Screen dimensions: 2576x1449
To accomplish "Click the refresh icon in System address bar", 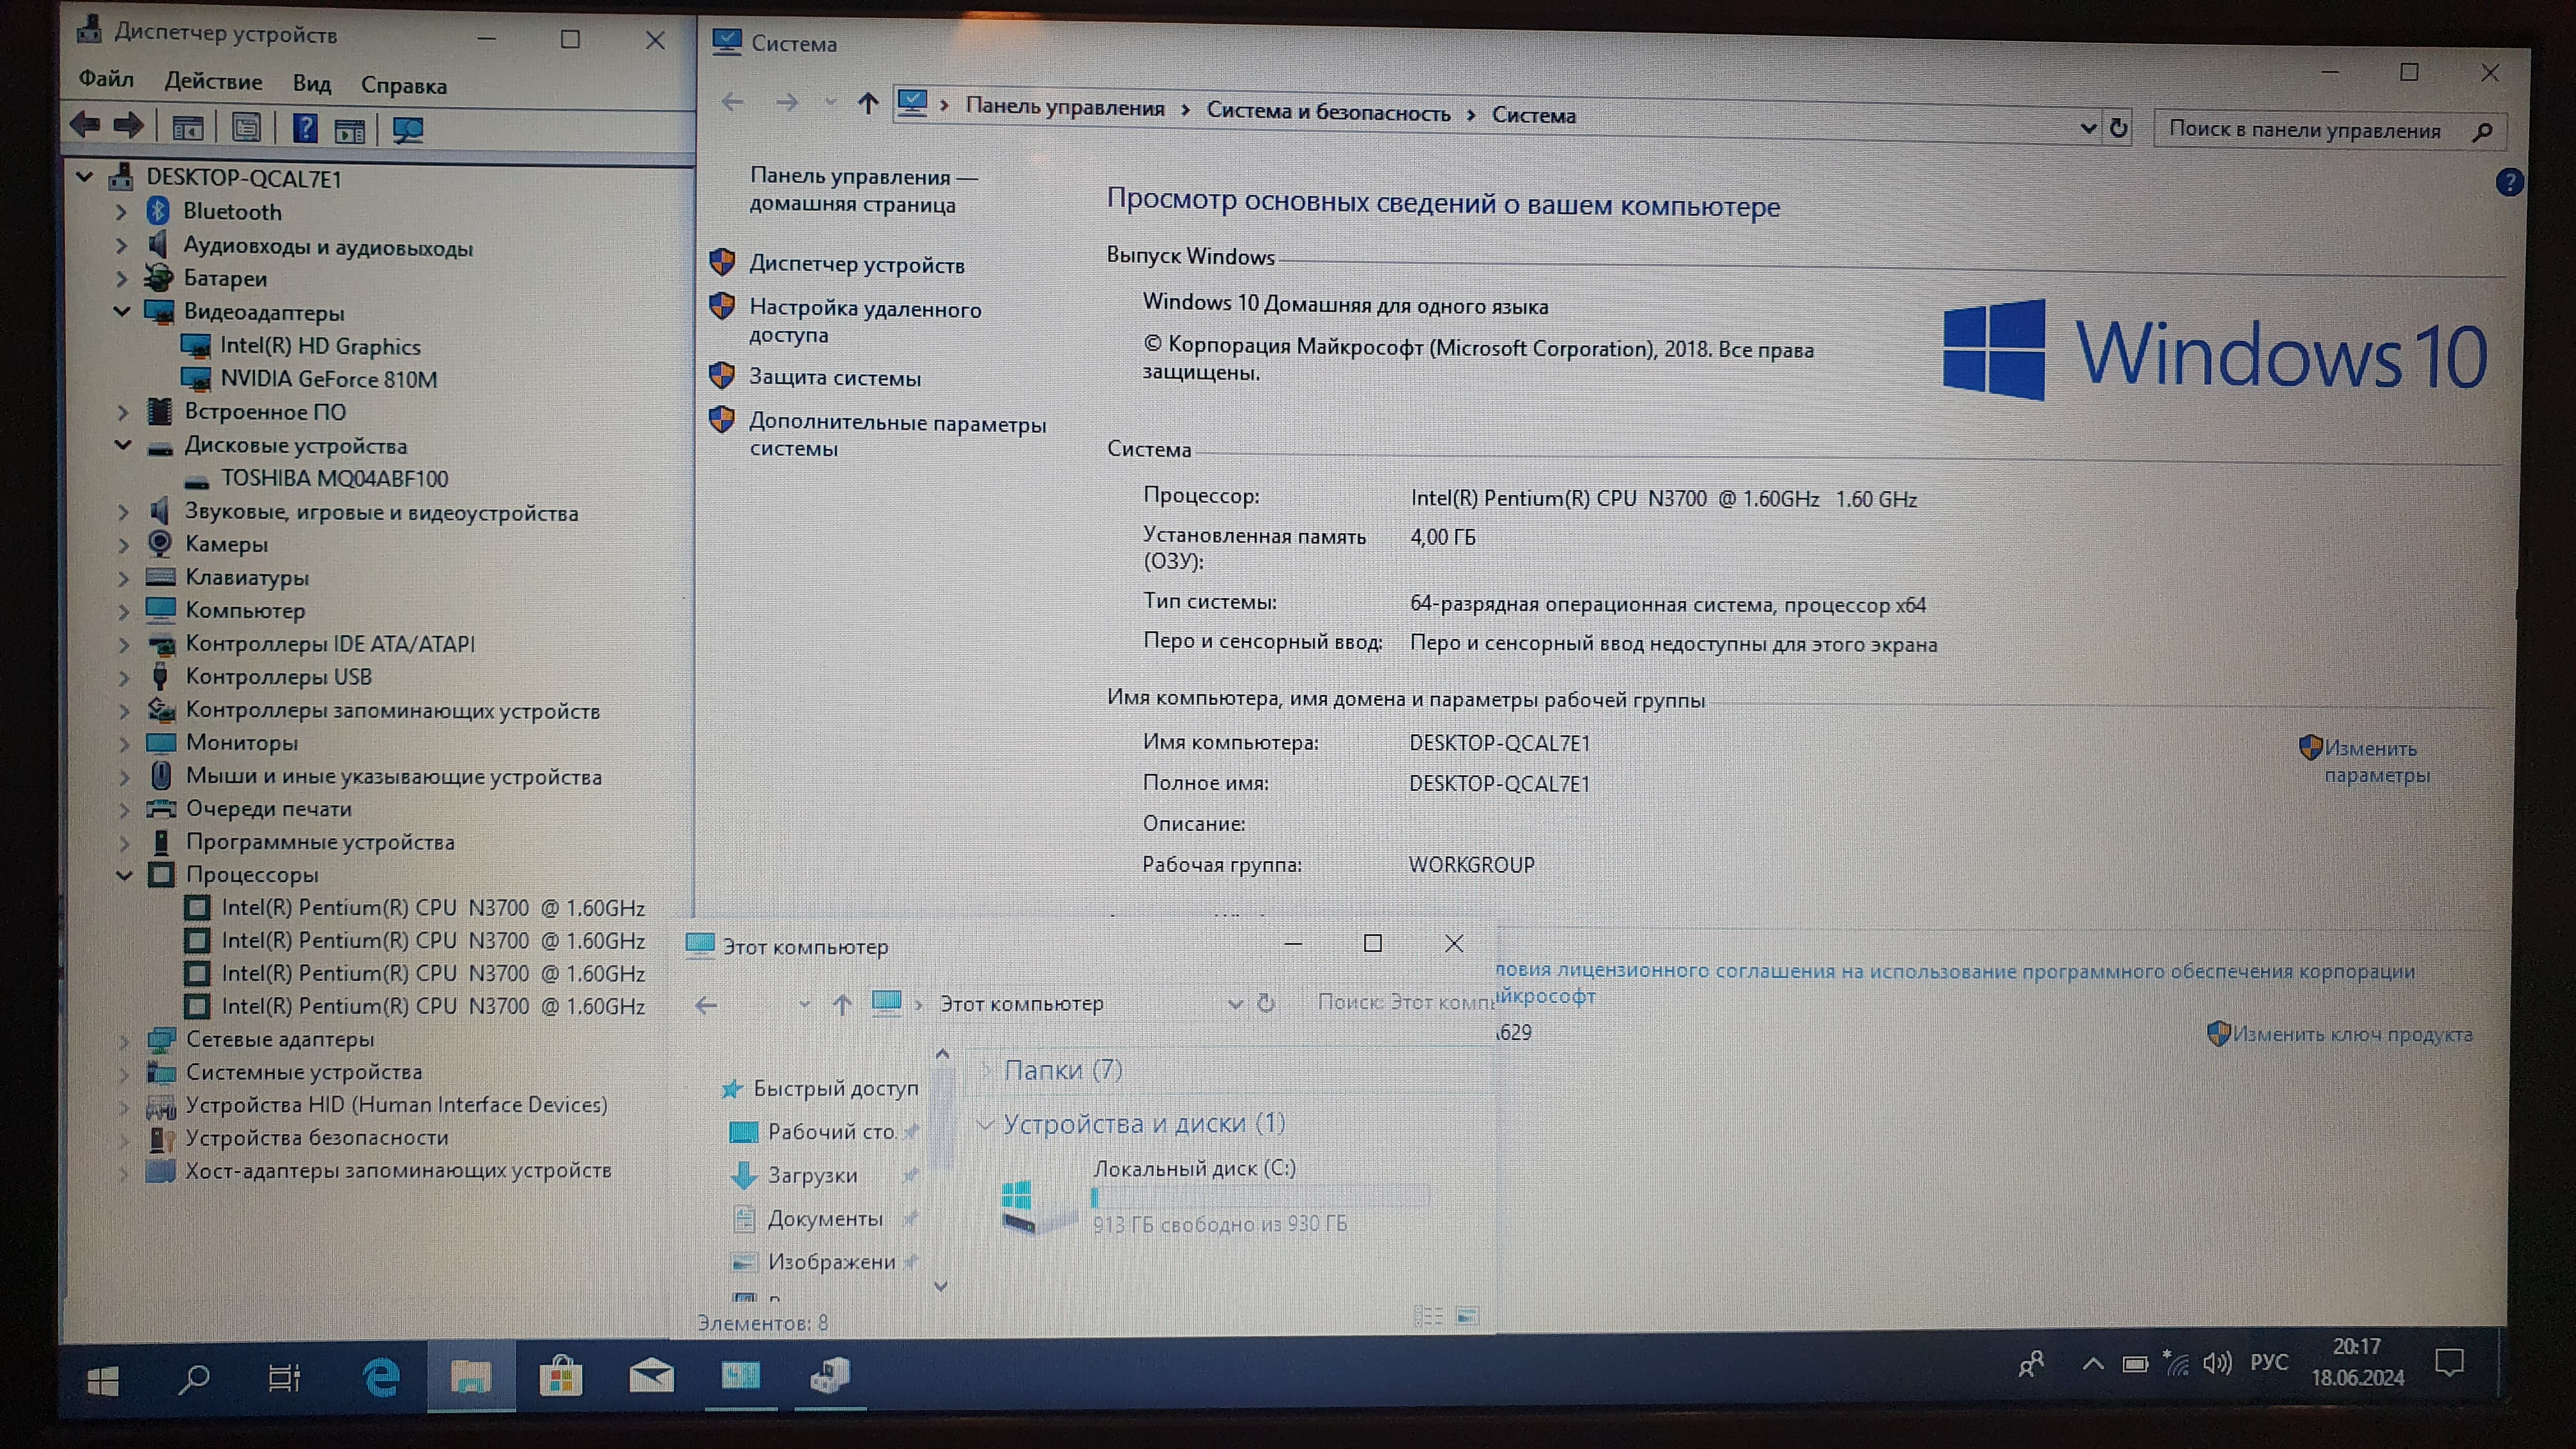I will tap(2118, 128).
